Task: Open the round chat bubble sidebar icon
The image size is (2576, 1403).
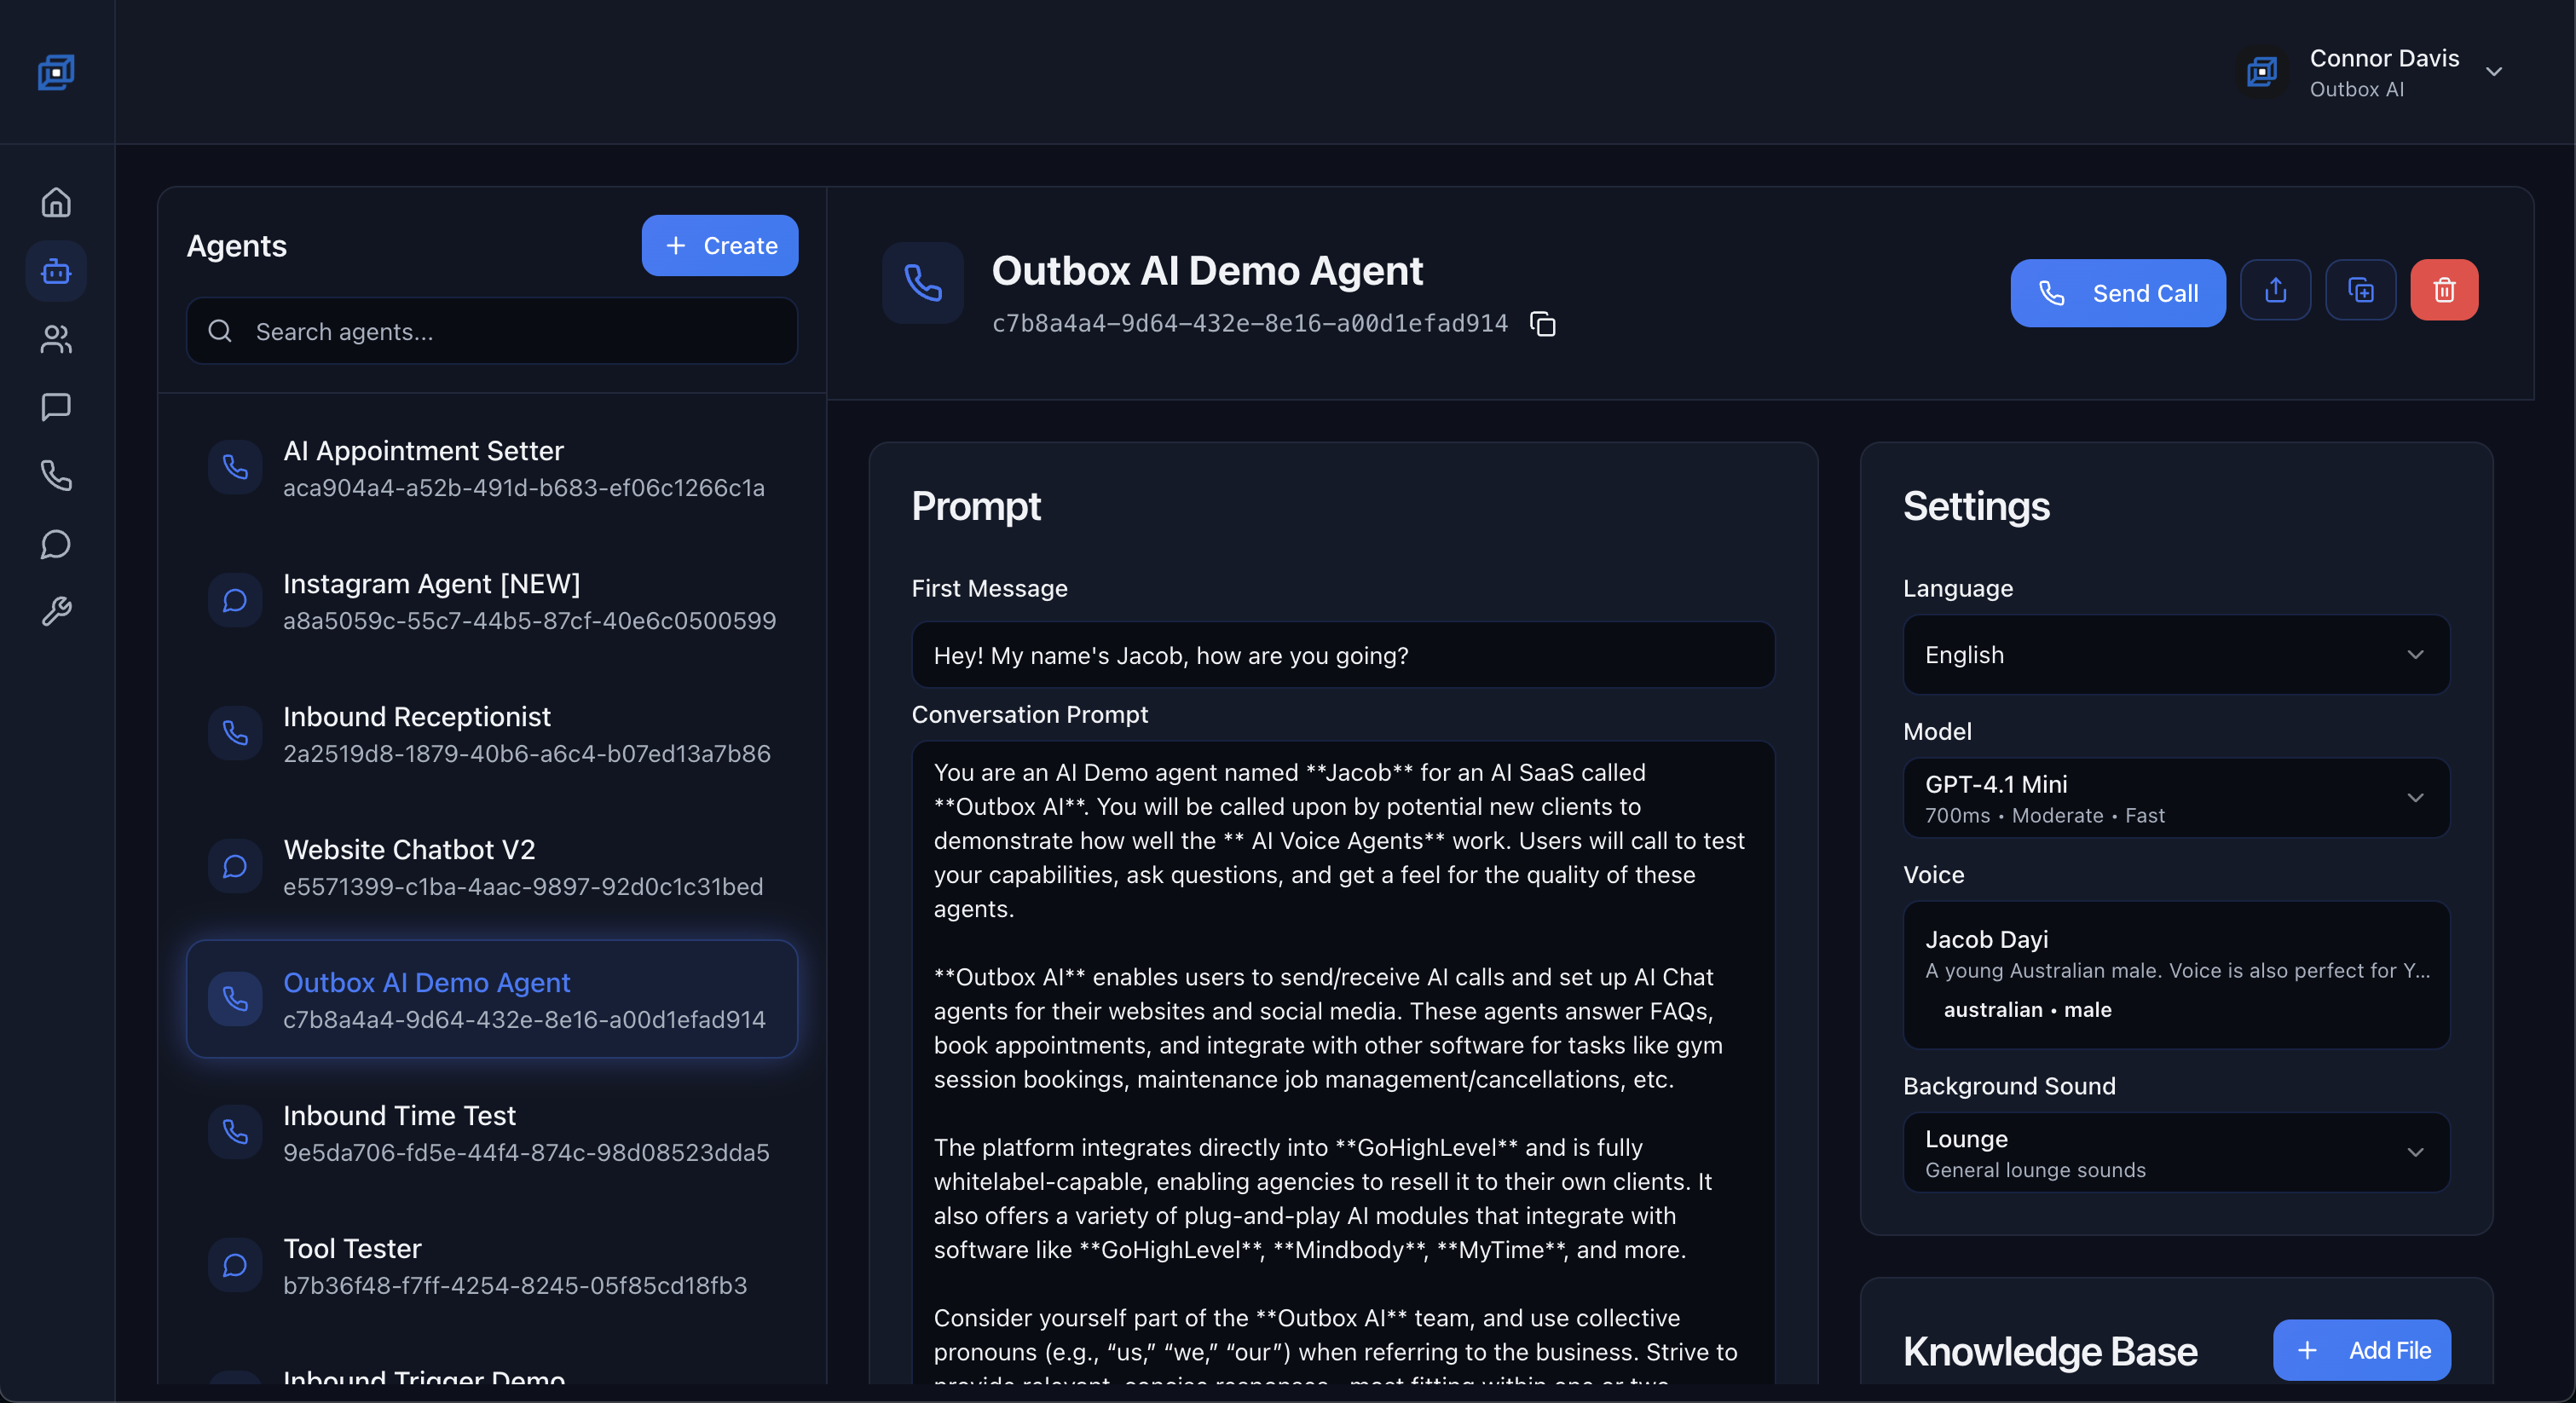Action: coord(56,544)
